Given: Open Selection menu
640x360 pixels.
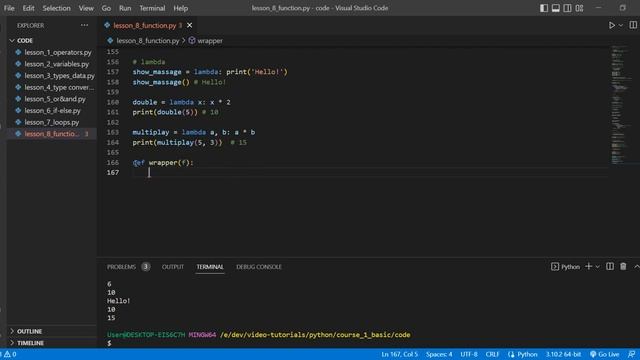Looking at the screenshot, I should tap(56, 8).
